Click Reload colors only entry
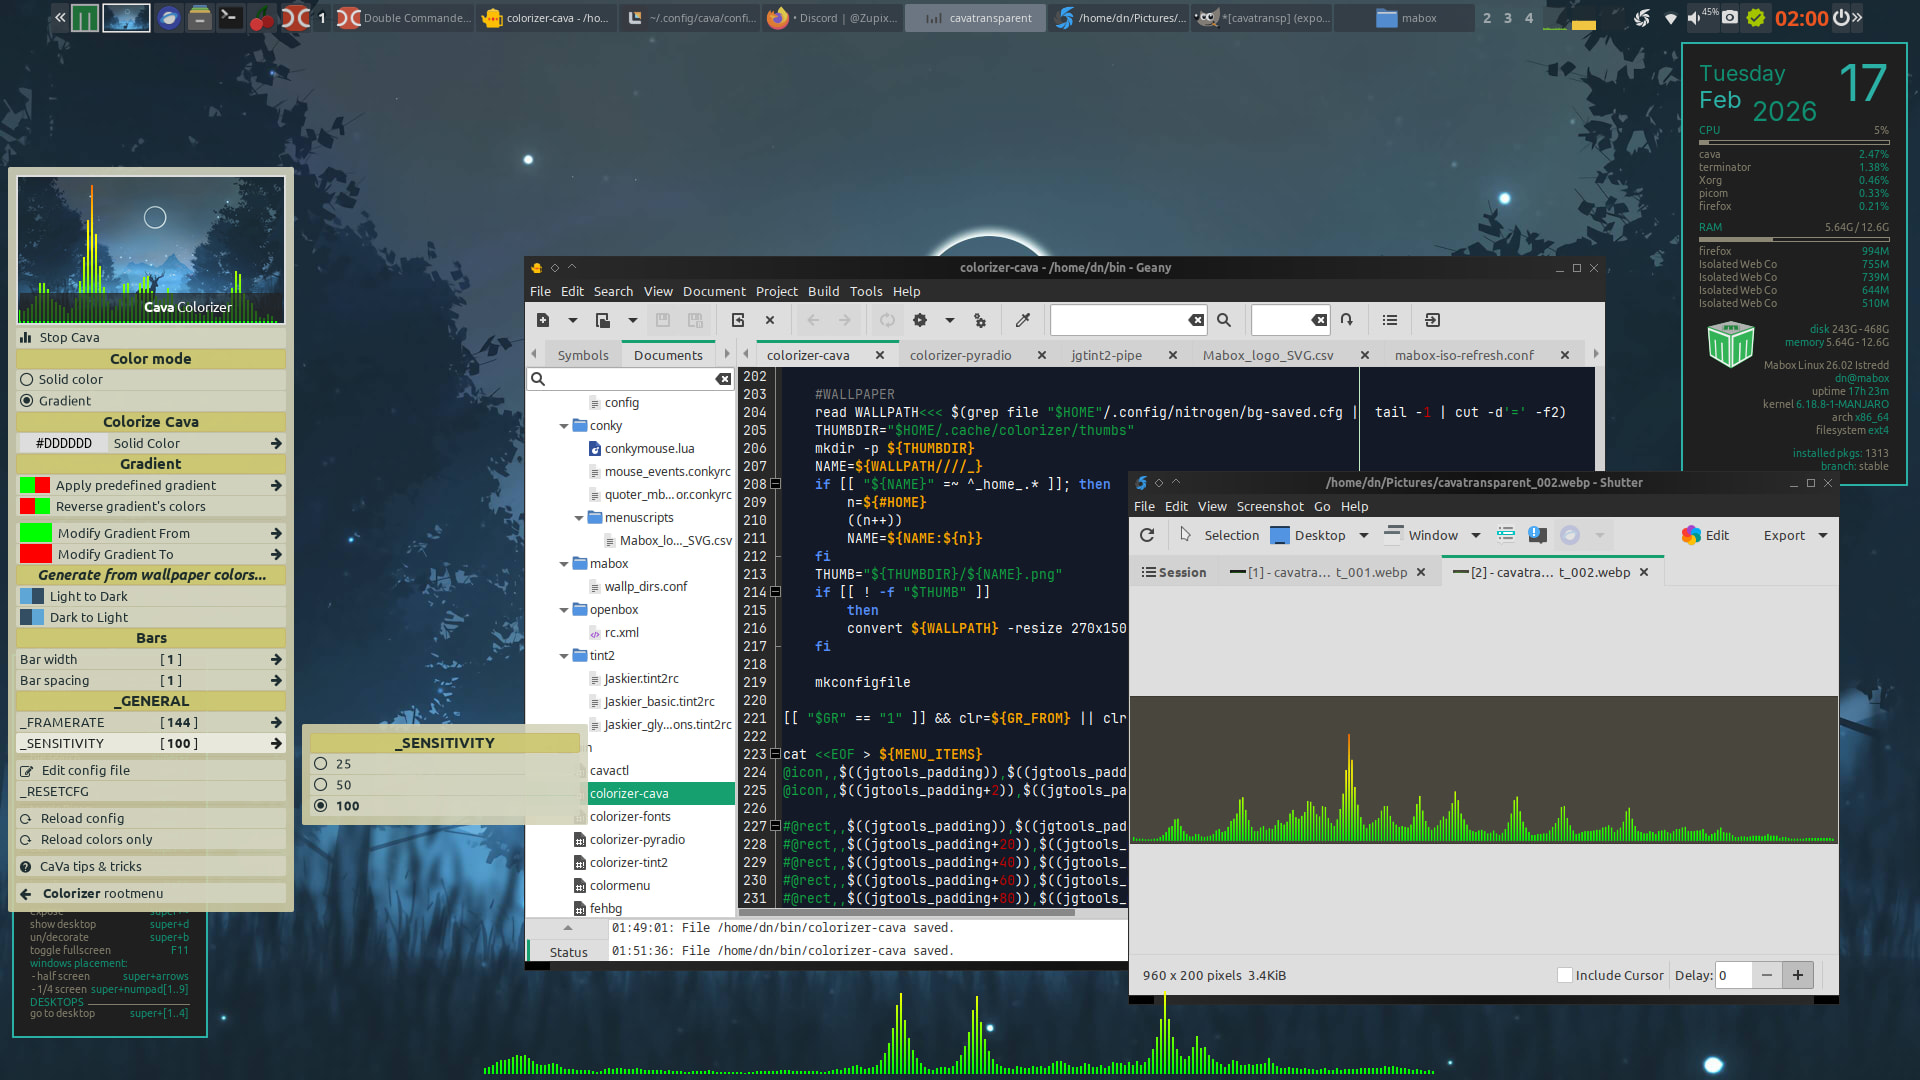Image resolution: width=1920 pixels, height=1080 pixels. (x=97, y=840)
